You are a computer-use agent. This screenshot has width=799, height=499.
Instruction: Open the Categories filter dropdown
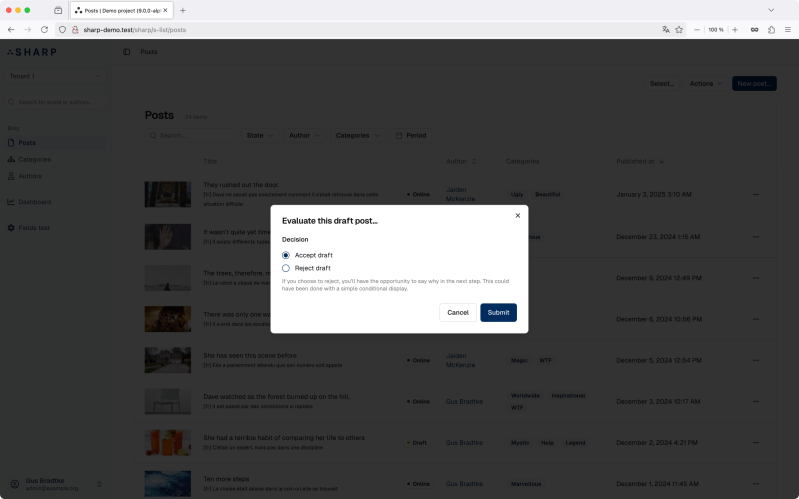click(357, 136)
